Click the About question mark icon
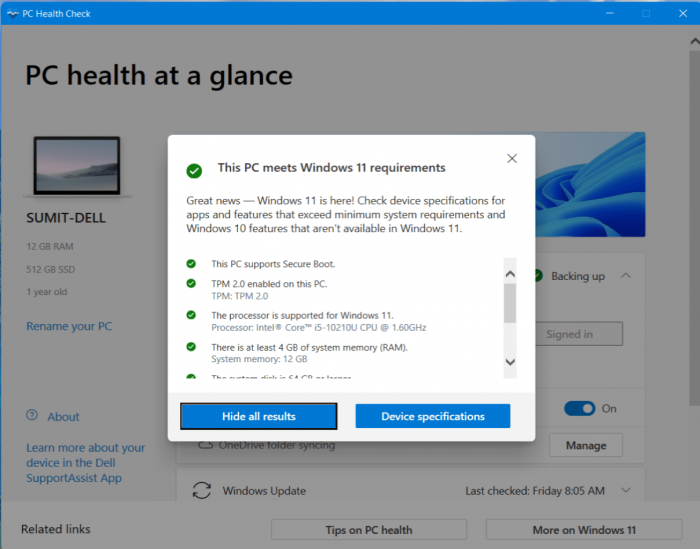This screenshot has width=700, height=549. tap(32, 415)
